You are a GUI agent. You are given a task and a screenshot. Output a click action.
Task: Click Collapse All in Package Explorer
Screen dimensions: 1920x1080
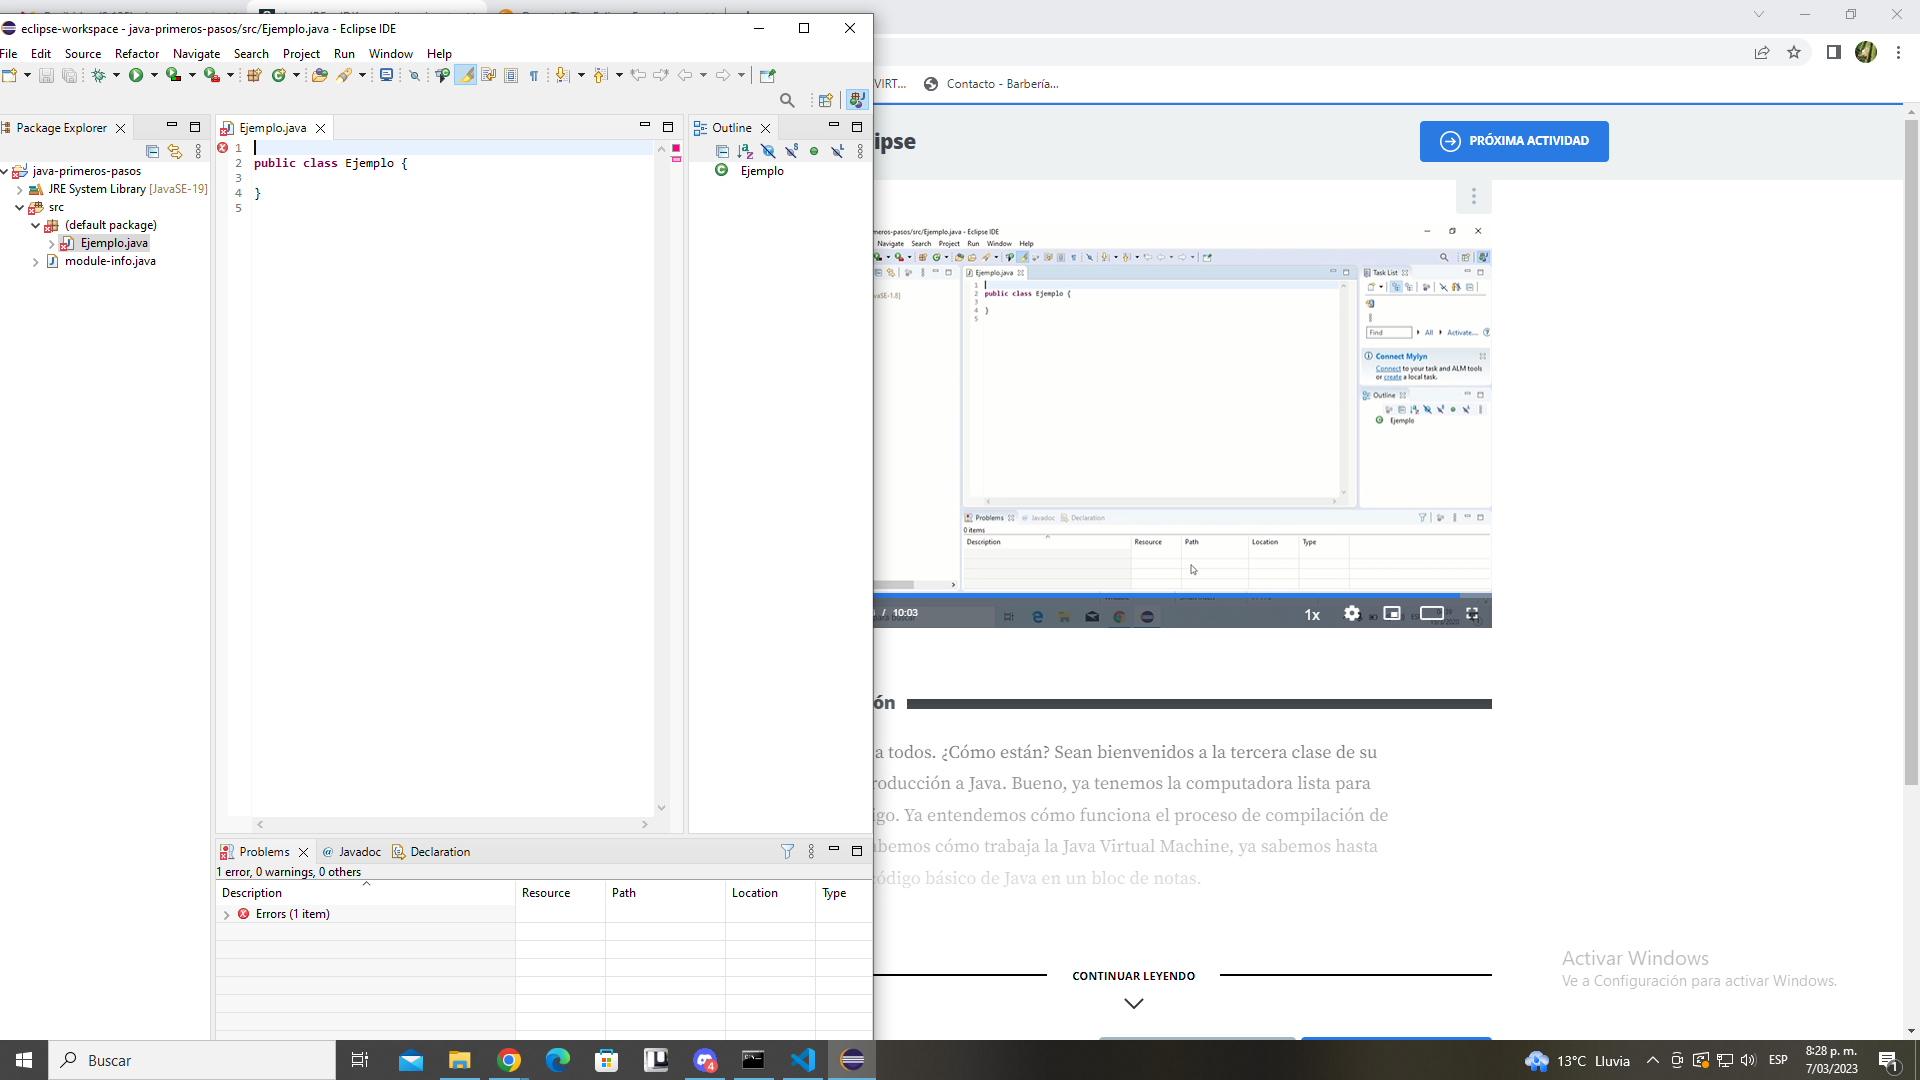[x=152, y=151]
